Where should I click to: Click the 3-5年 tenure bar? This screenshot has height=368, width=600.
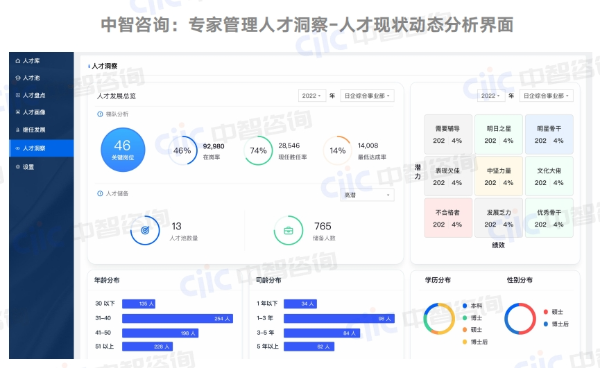(x=322, y=333)
